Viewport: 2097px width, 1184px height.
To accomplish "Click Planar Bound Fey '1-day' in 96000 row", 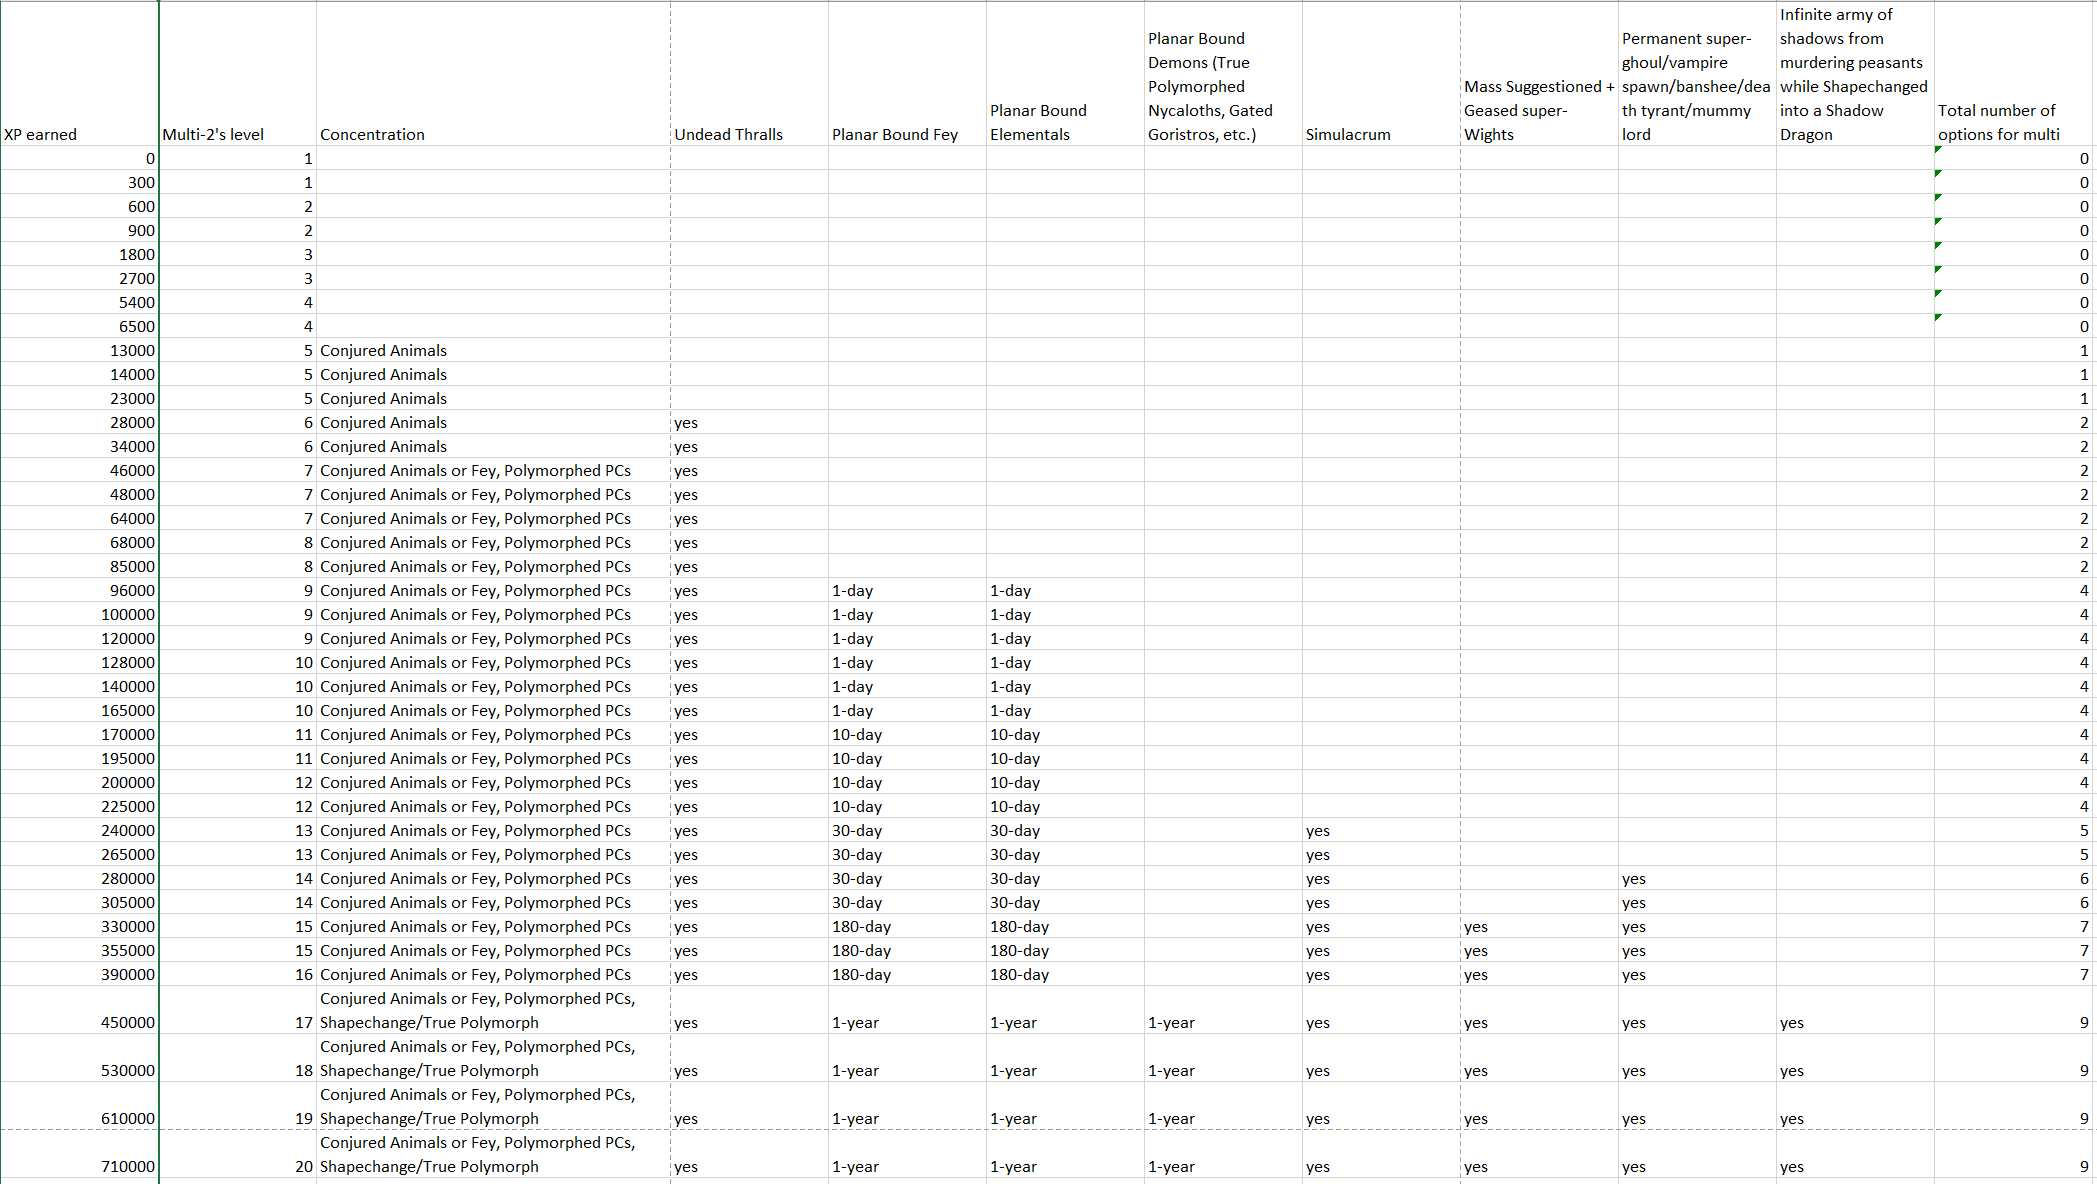I will coord(907,590).
